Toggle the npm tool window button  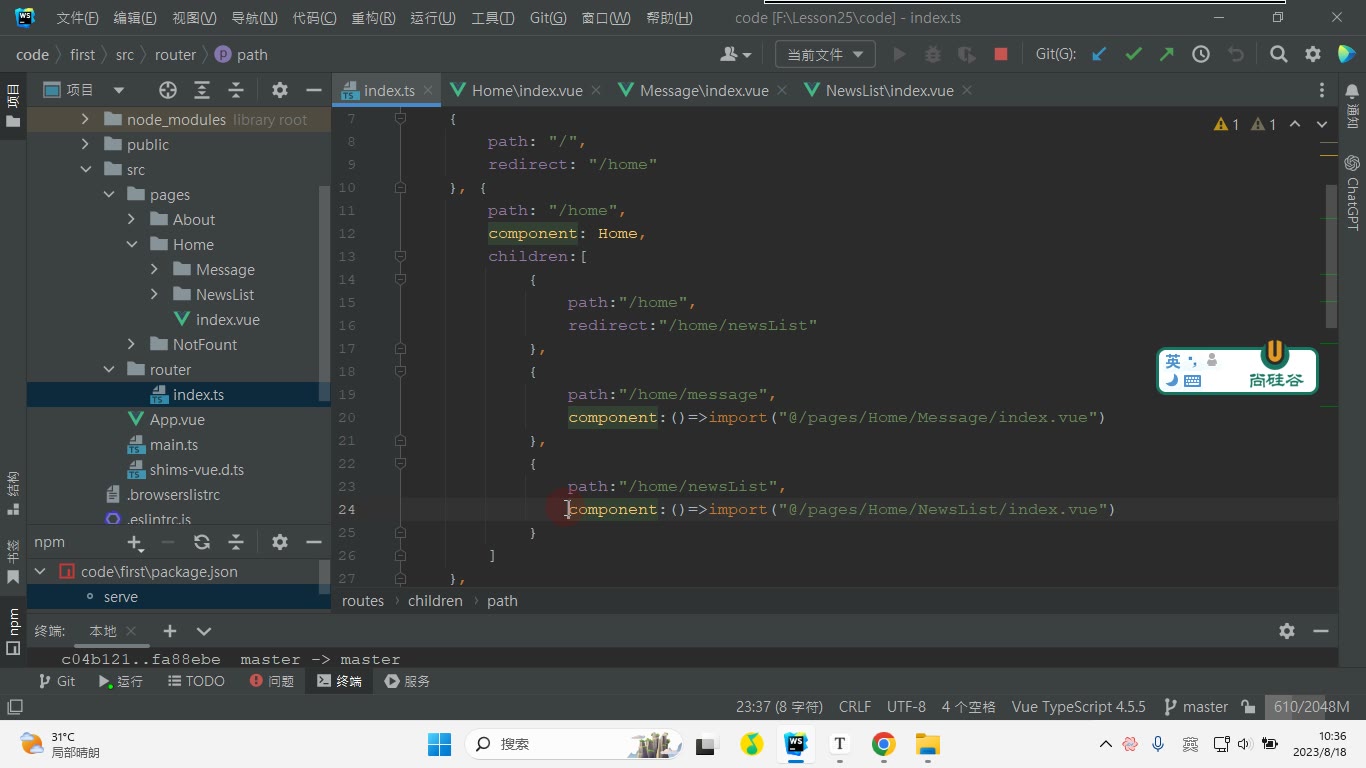pyautogui.click(x=13, y=631)
